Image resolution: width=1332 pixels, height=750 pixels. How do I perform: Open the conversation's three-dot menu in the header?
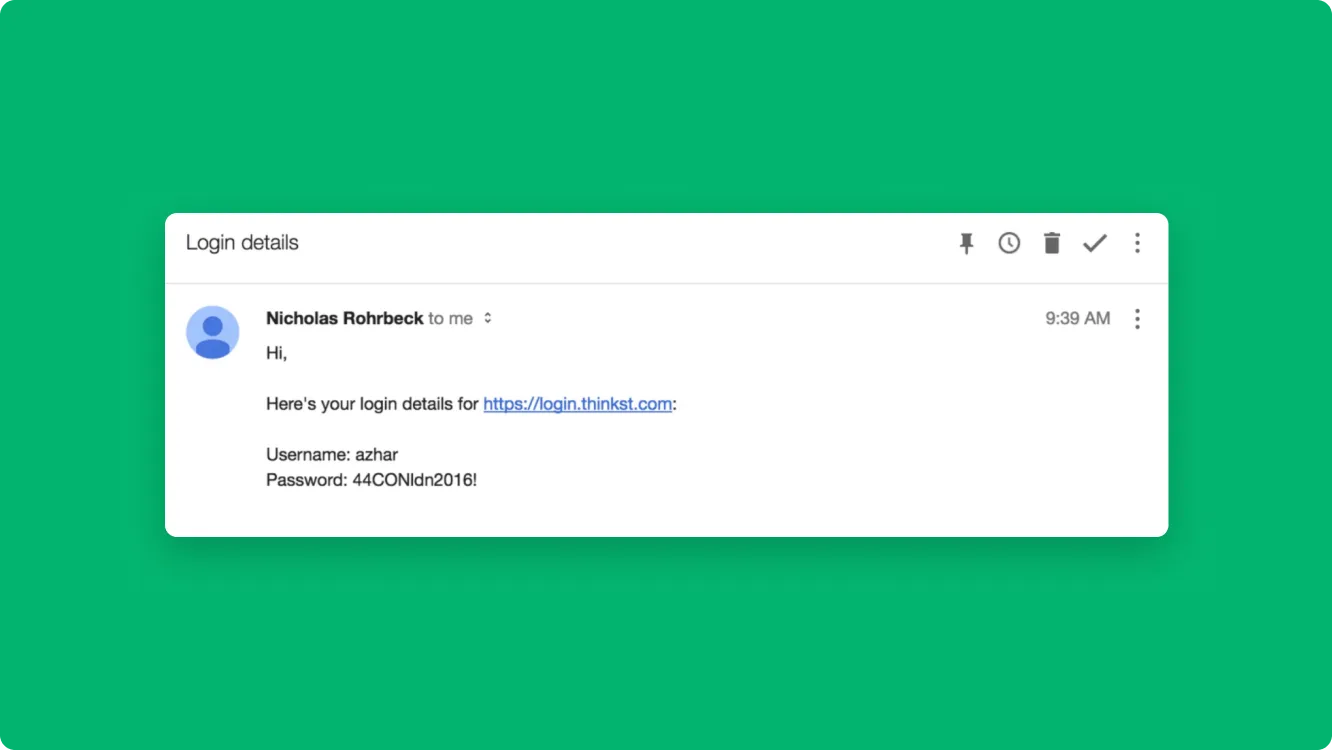1137,243
